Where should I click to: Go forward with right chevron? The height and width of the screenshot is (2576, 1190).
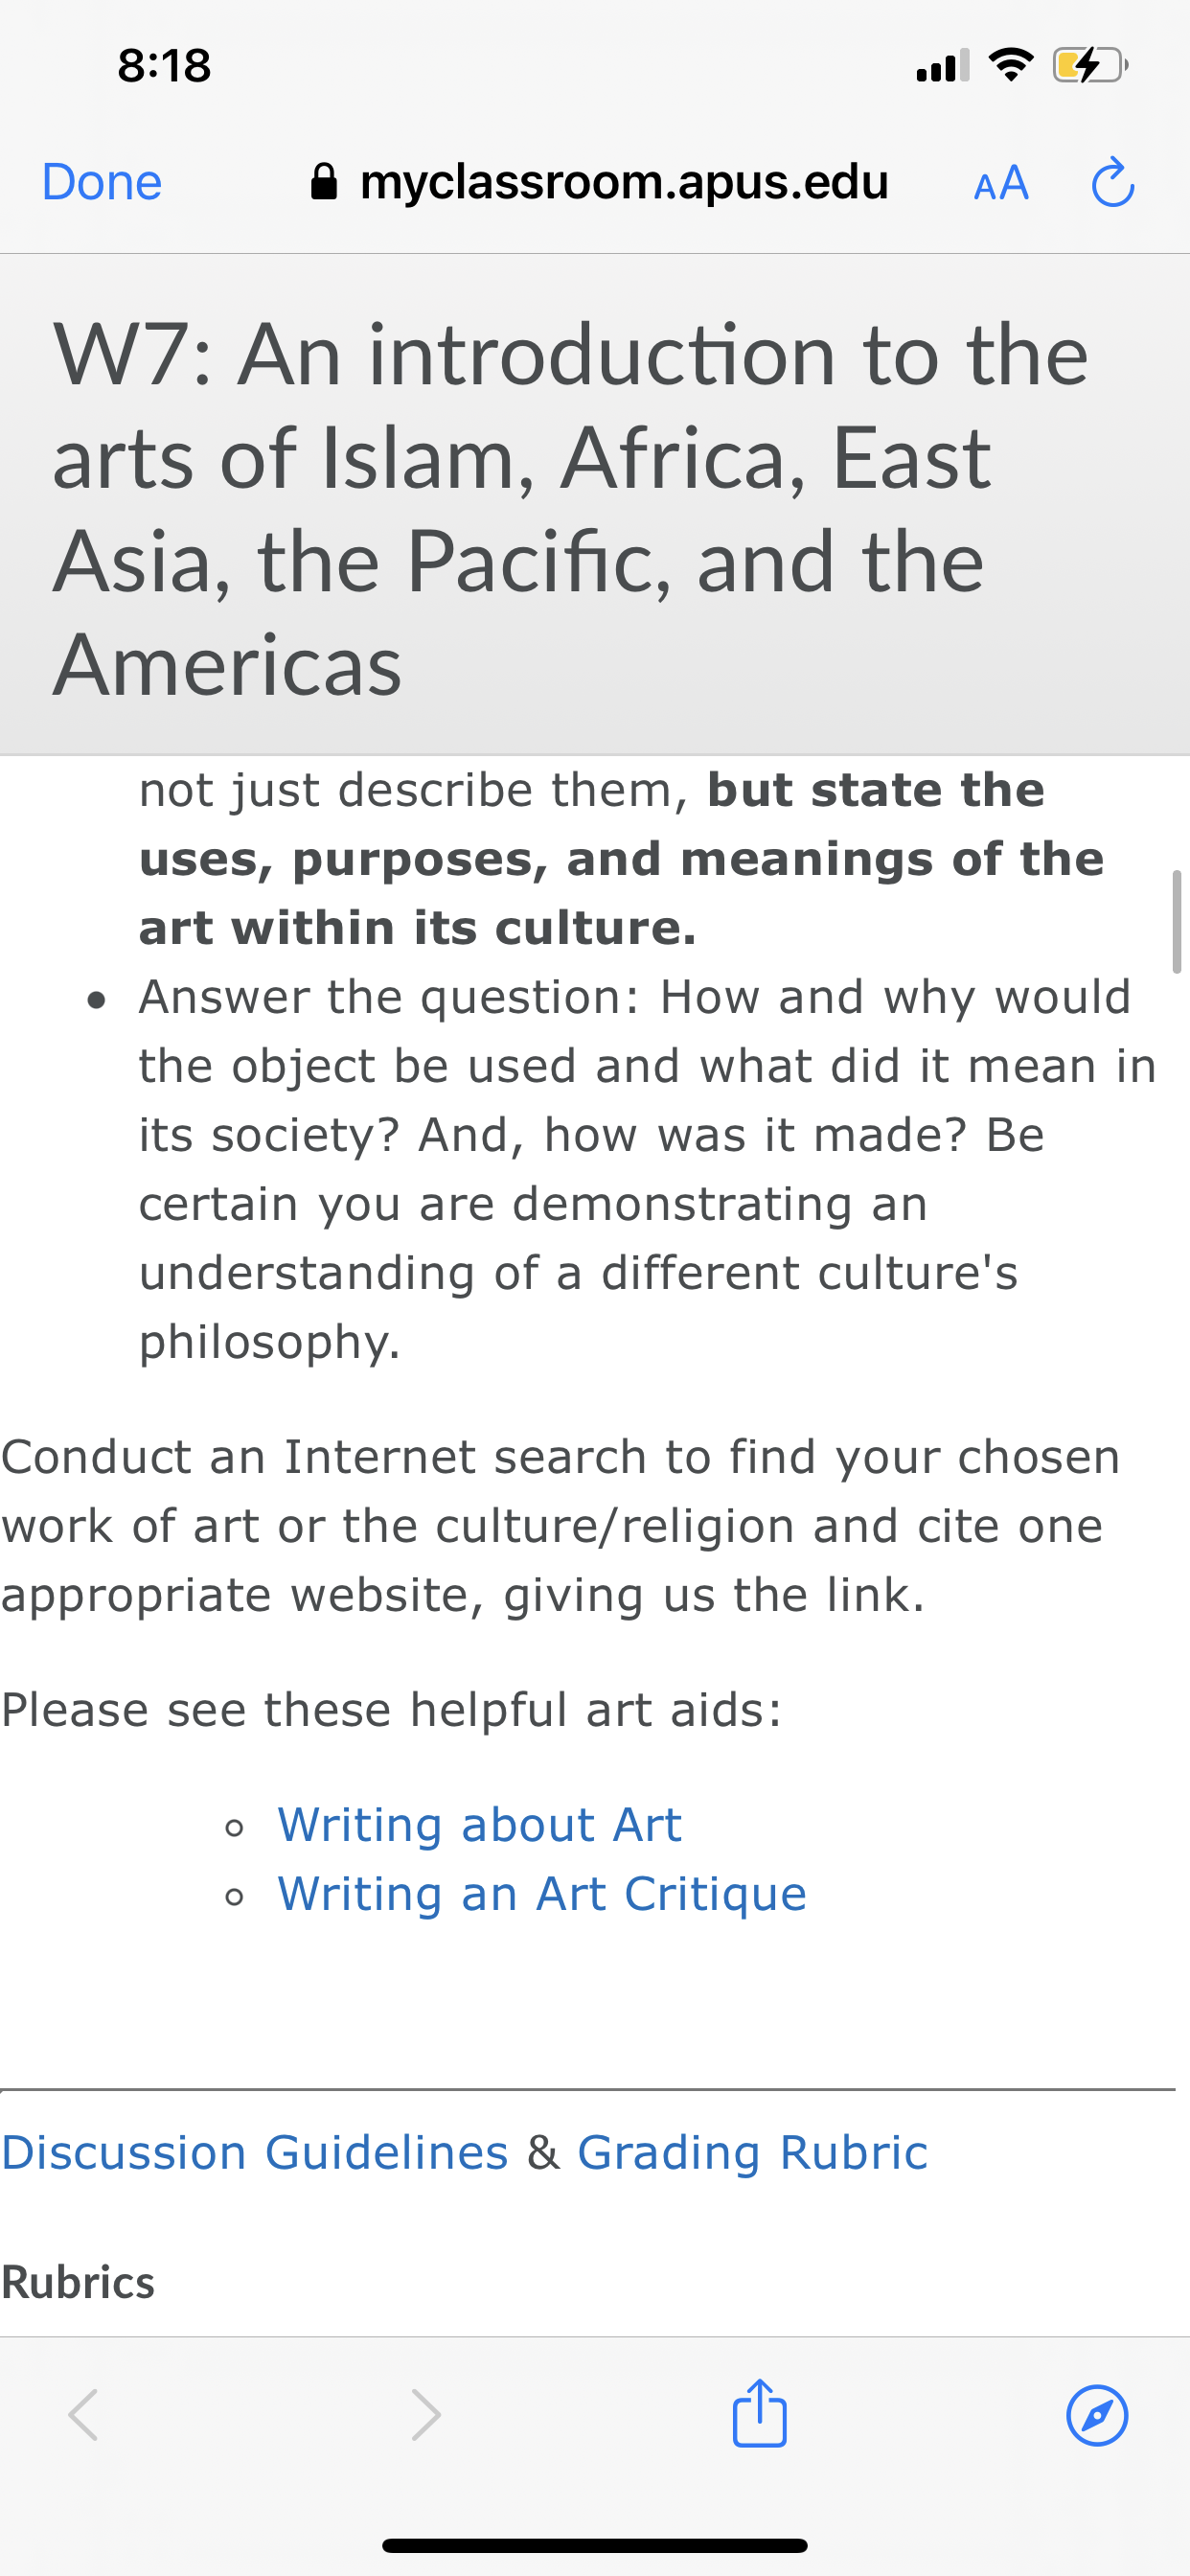426,2415
